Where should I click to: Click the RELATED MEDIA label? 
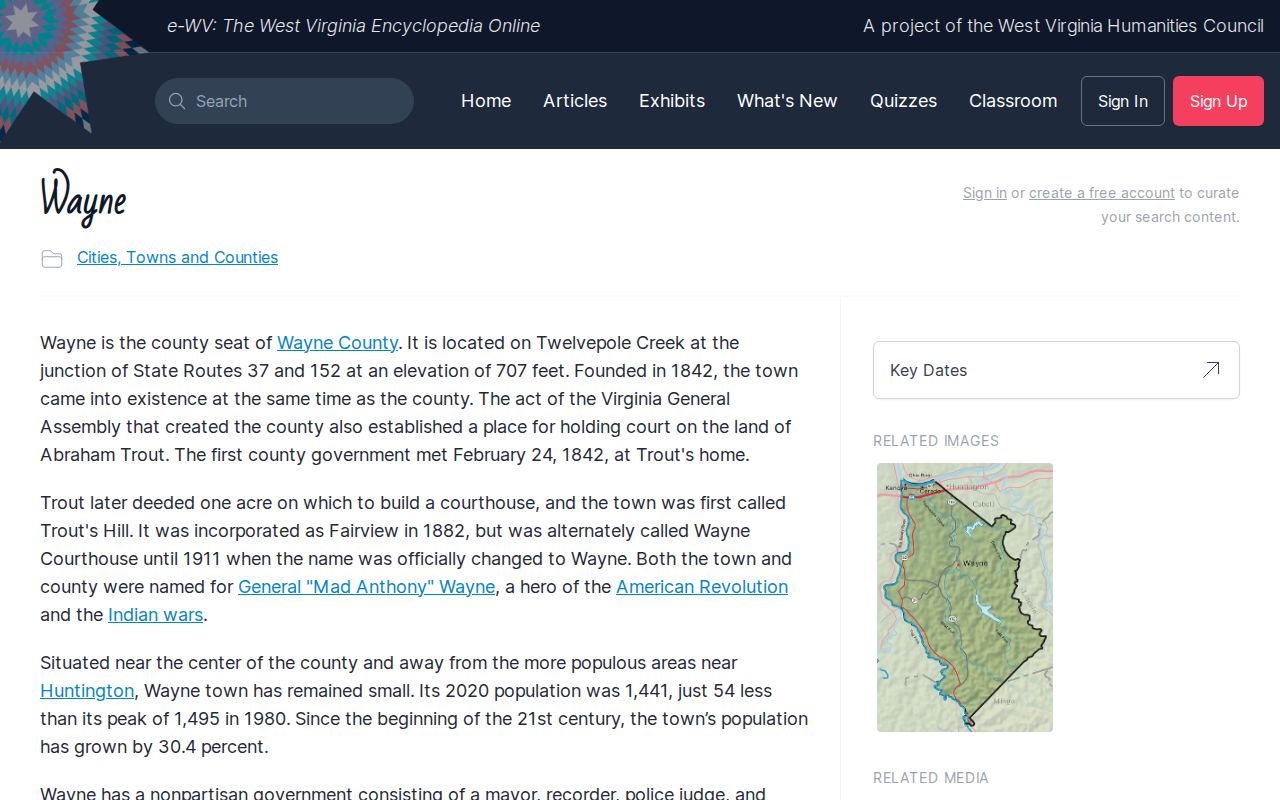coord(931,777)
